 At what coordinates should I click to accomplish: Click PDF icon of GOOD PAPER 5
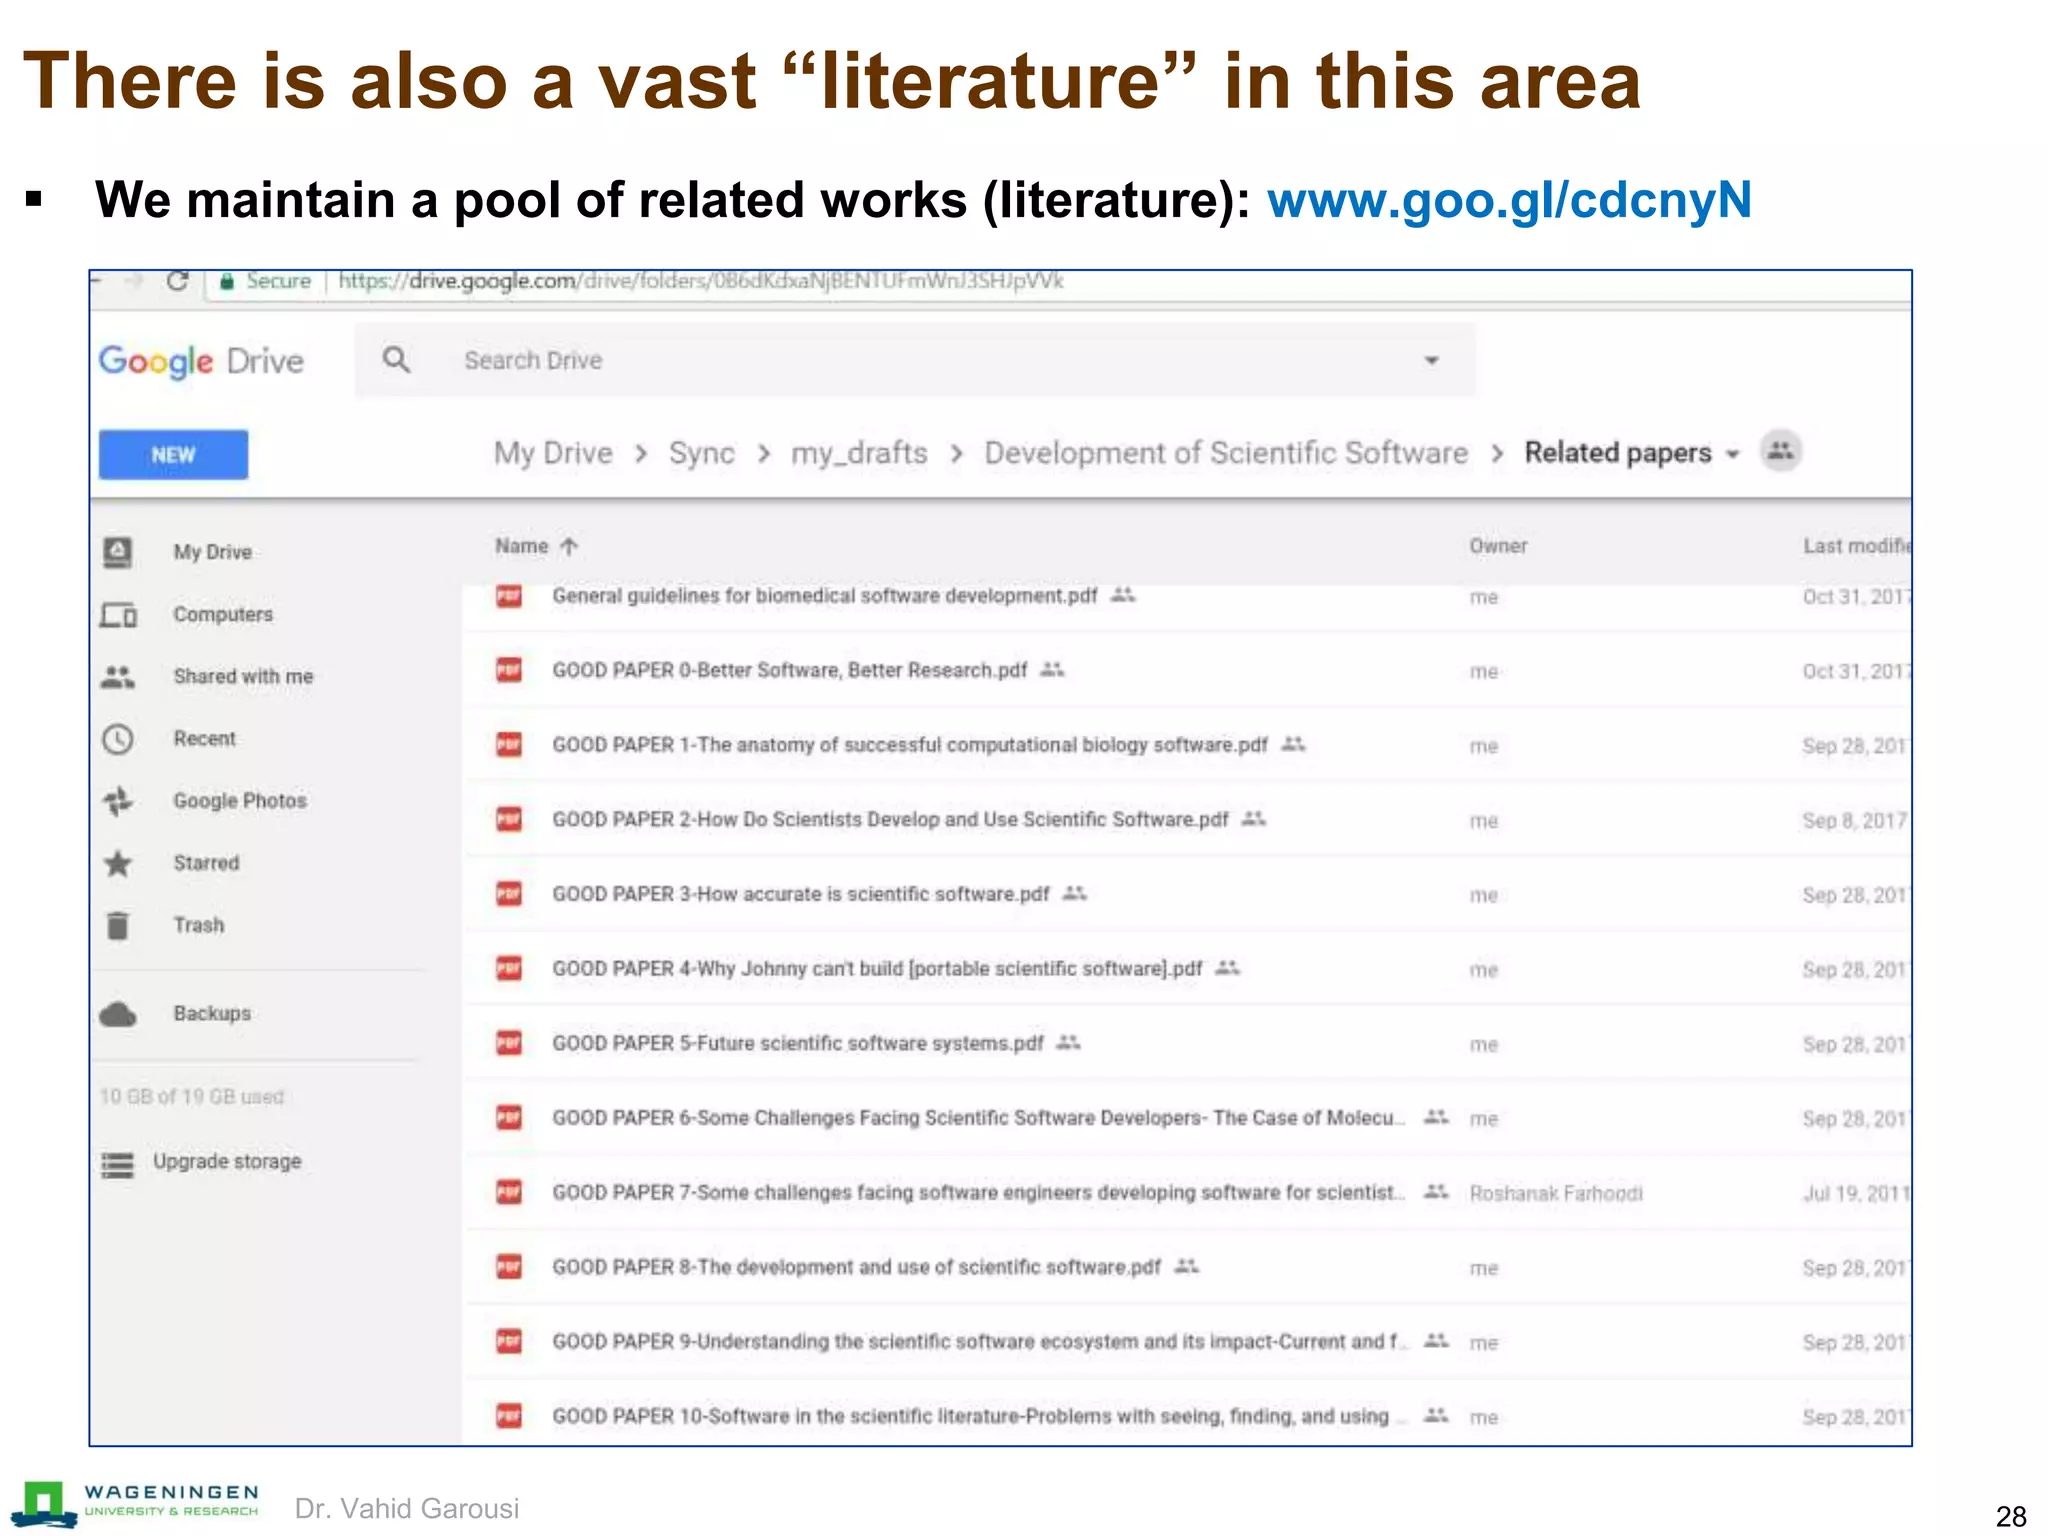click(x=509, y=1043)
